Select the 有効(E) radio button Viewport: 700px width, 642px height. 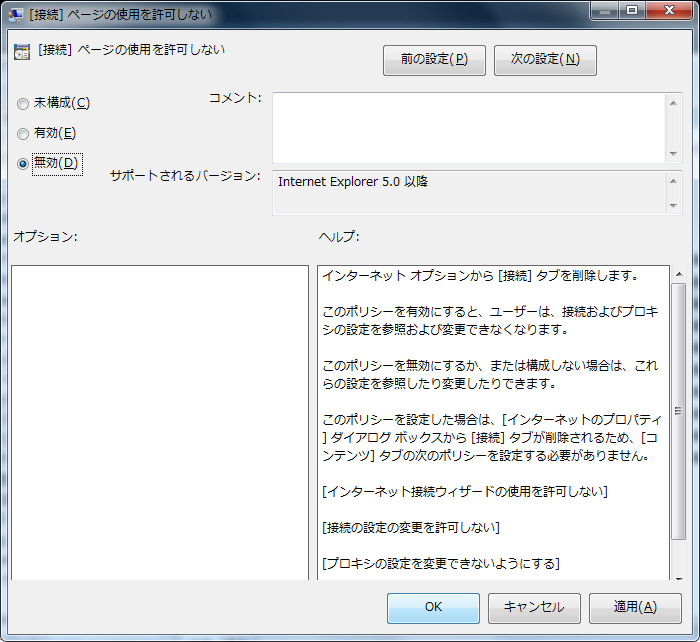click(23, 133)
